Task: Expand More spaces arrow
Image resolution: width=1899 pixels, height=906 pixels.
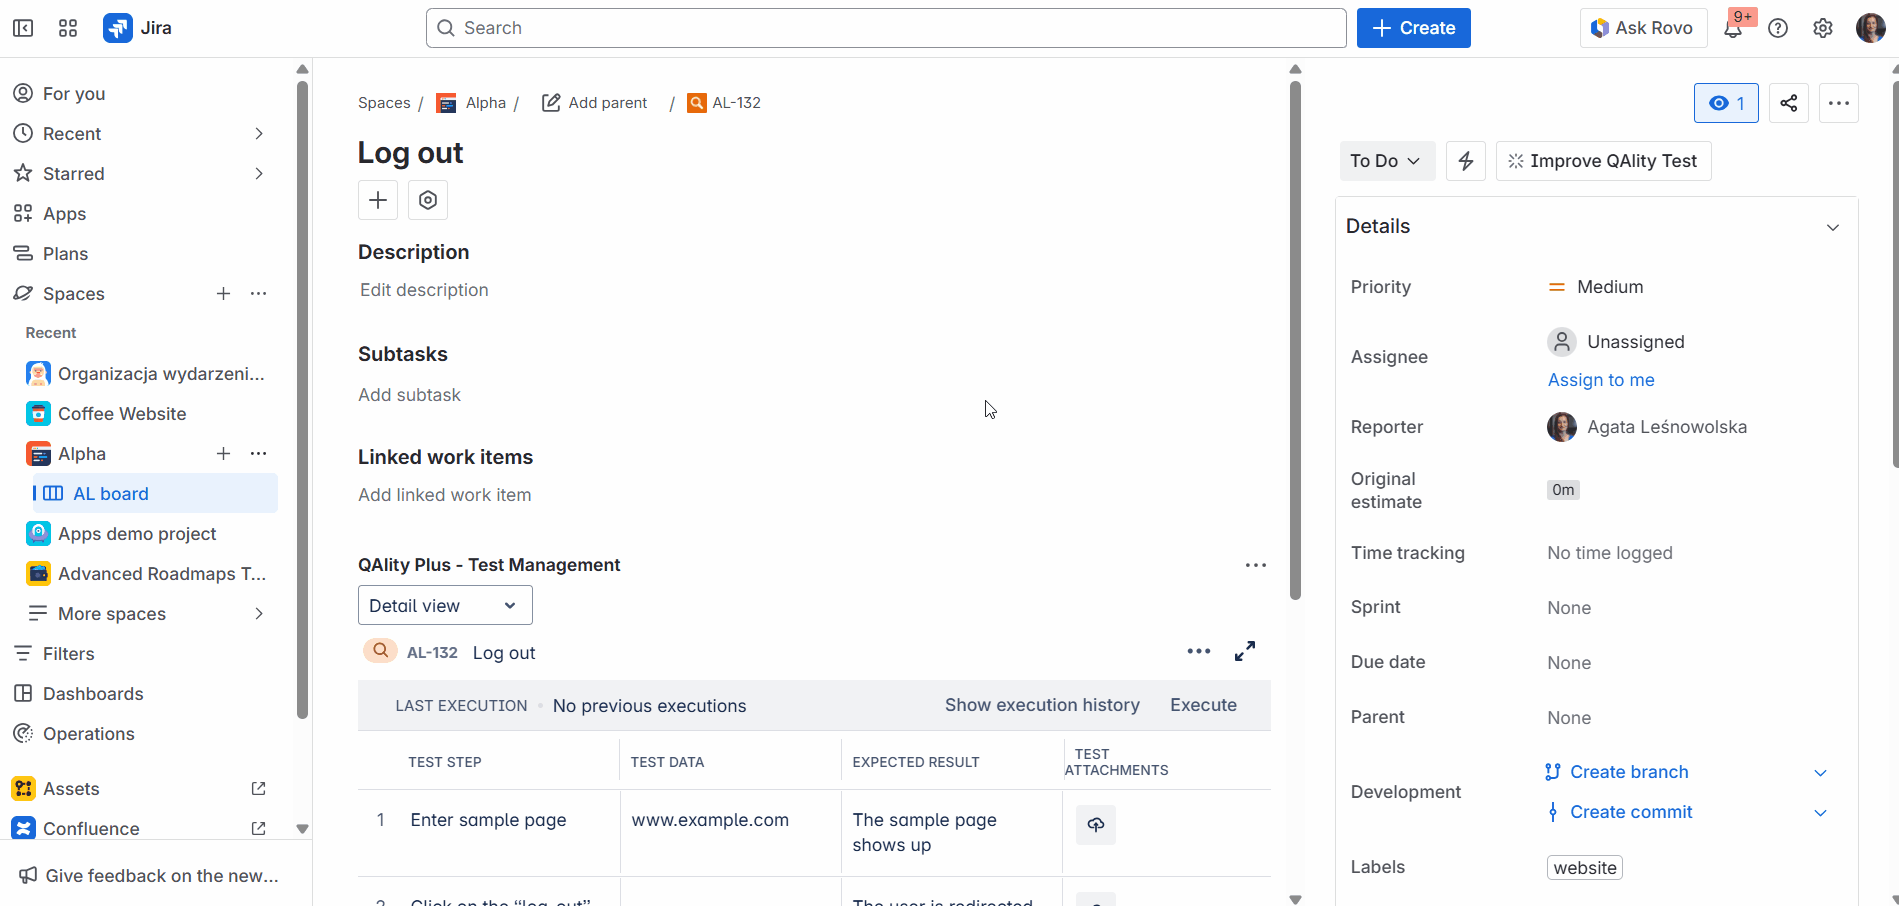Action: pyautogui.click(x=259, y=614)
